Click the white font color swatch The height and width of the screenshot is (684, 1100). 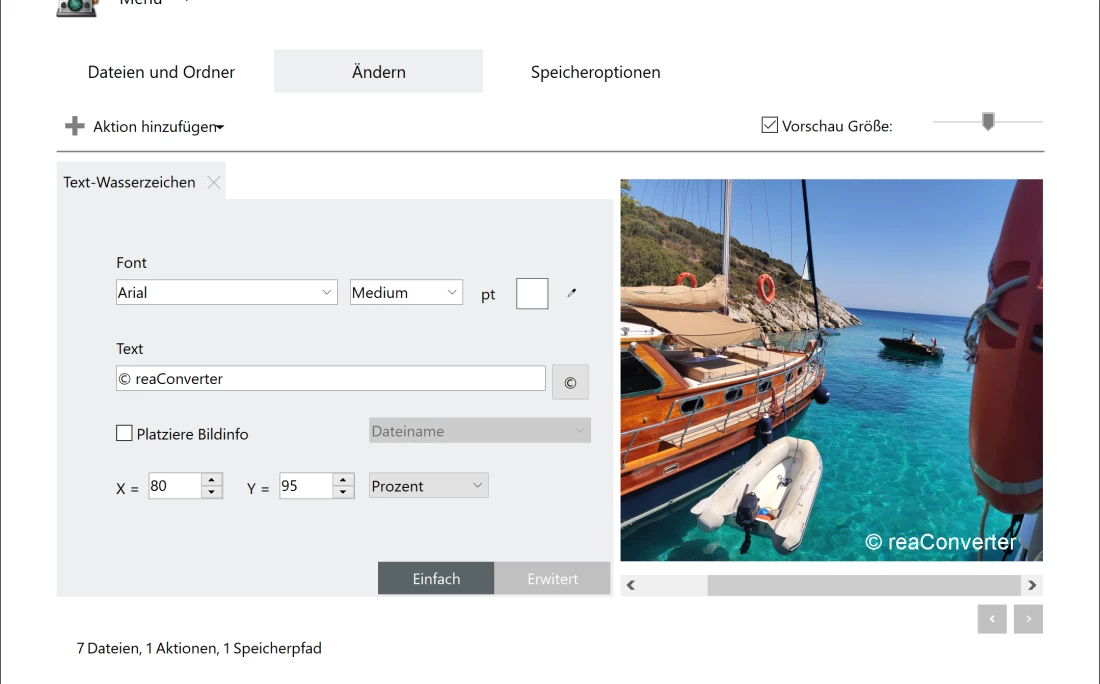pyautogui.click(x=532, y=294)
